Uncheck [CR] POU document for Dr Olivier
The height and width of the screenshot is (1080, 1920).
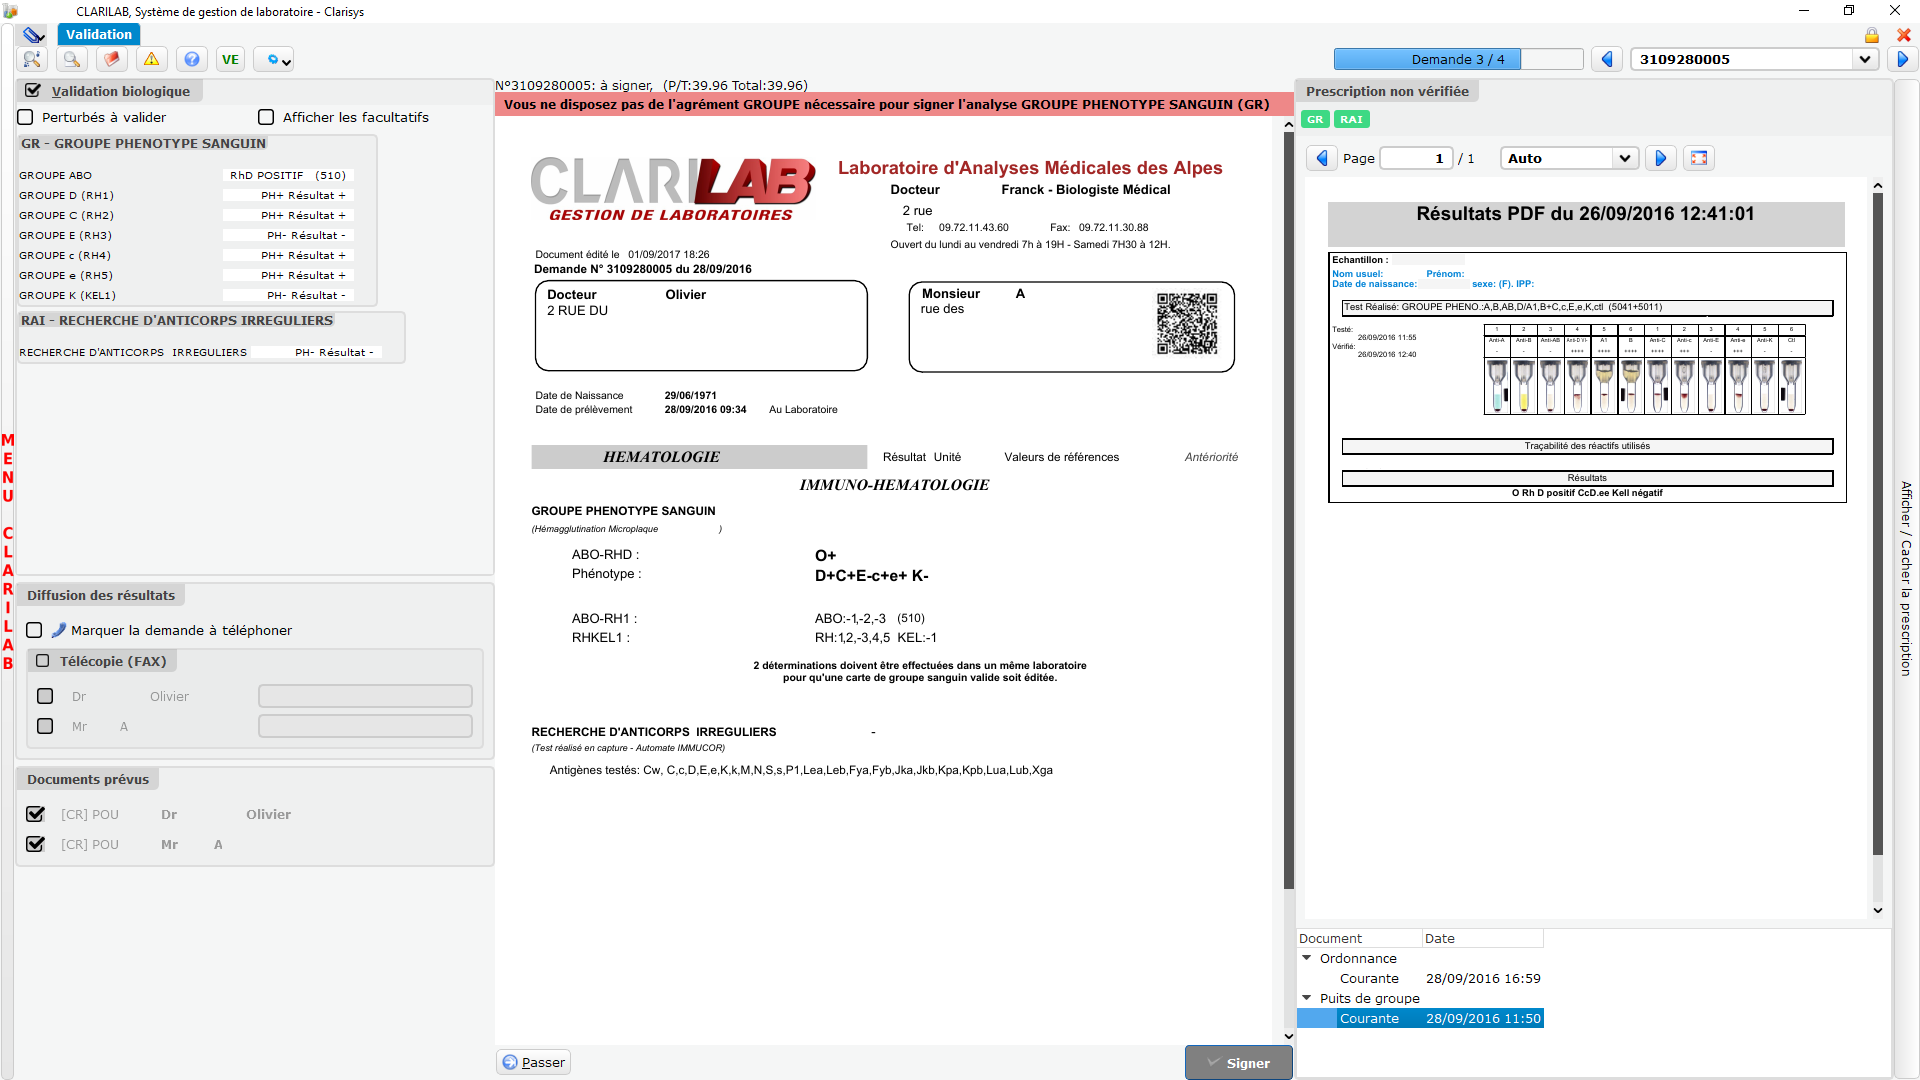pyautogui.click(x=36, y=814)
